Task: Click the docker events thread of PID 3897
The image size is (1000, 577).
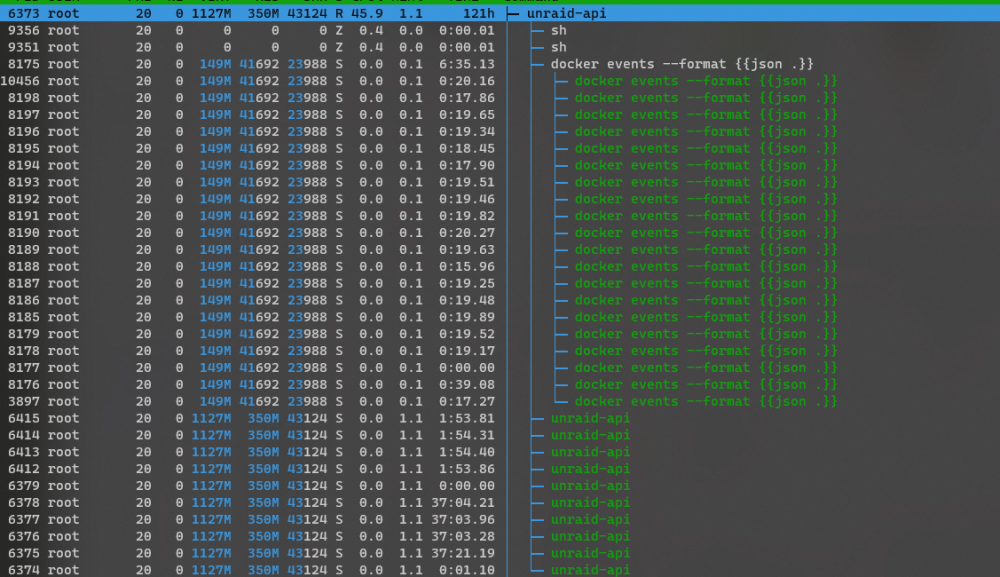Action: [705, 402]
